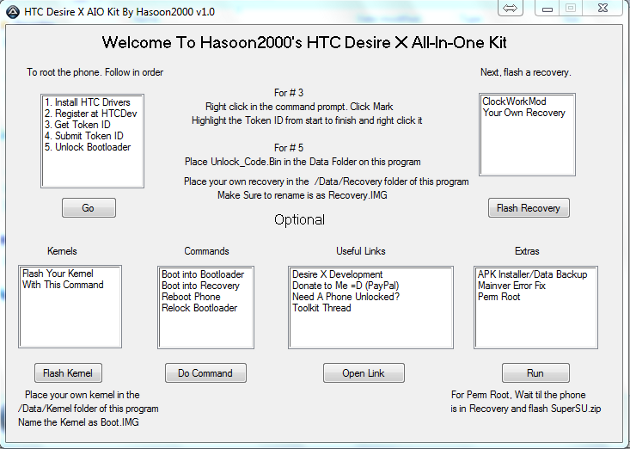Select "5. Unlock Bootloader" item
630x449 pixels.
coord(88,147)
